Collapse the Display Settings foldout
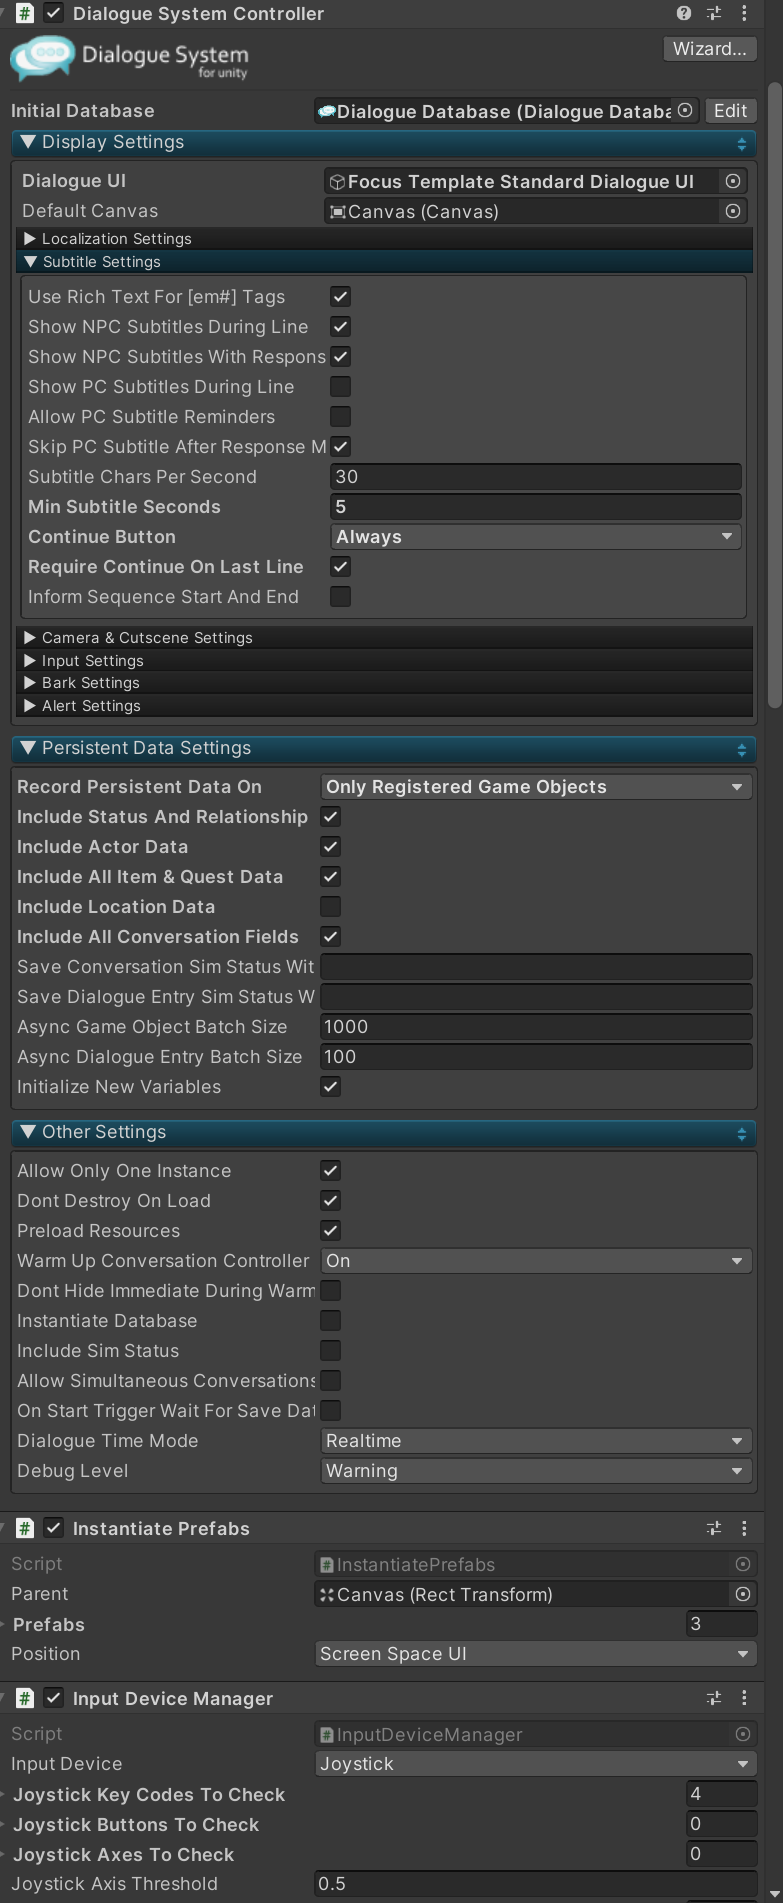 point(28,142)
